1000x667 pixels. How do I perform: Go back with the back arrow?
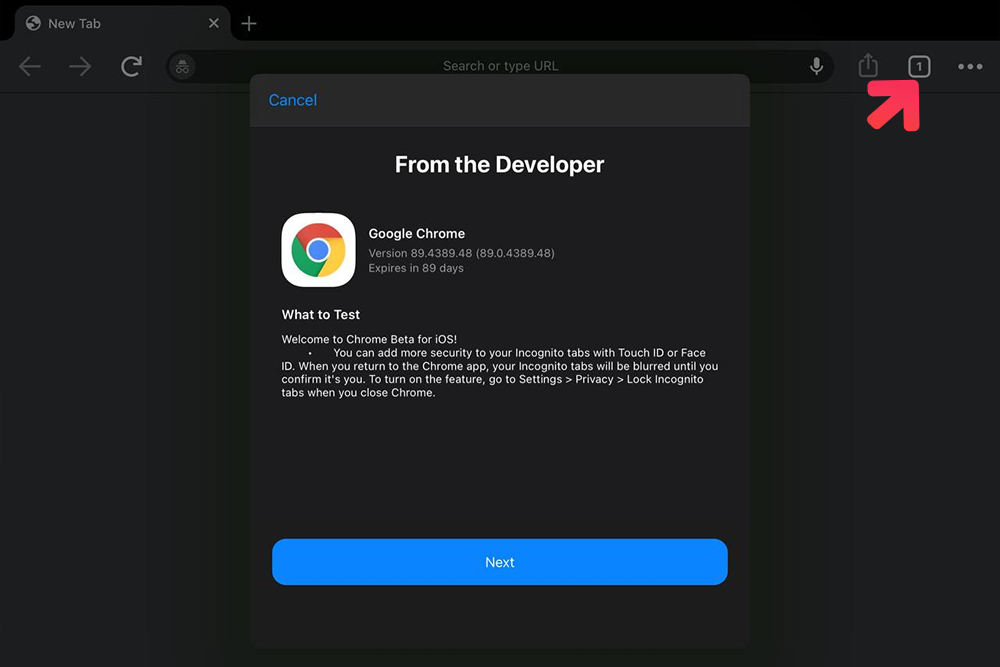point(30,66)
